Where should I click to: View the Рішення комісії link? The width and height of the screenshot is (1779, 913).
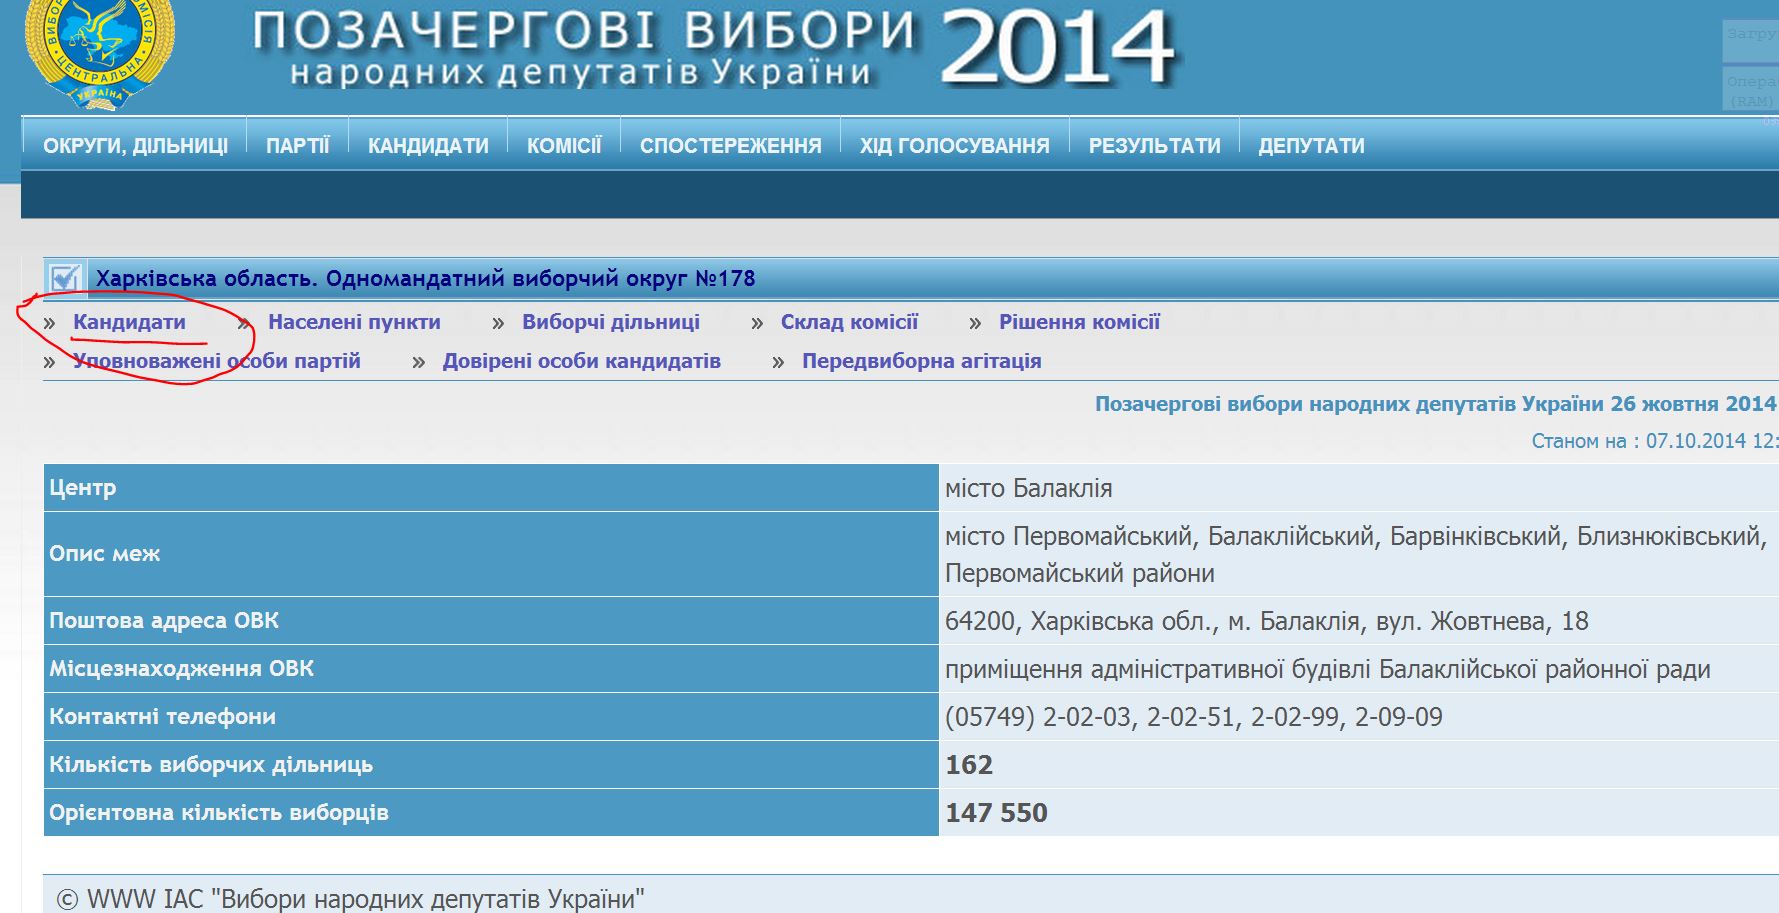[x=1079, y=322]
